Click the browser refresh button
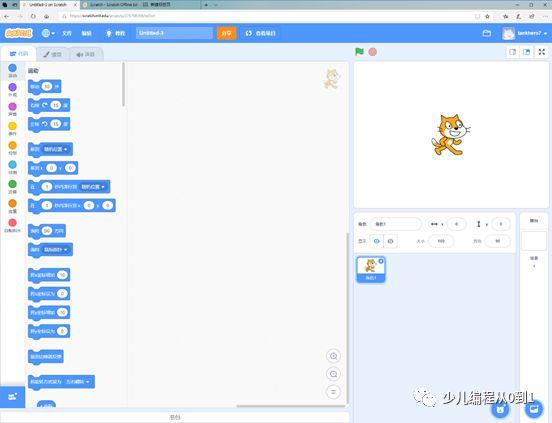This screenshot has width=552, height=423. pyautogui.click(x=33, y=16)
